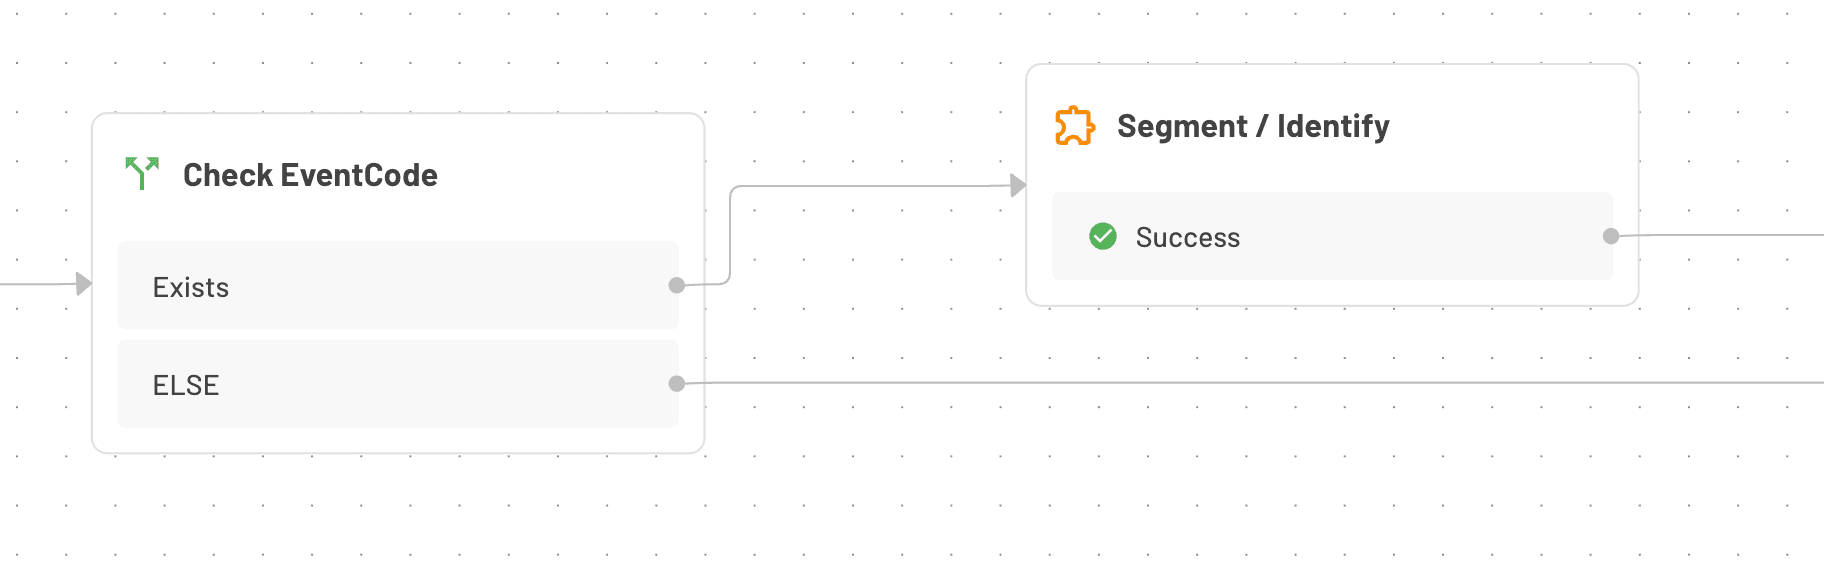Viewport: 1824px width, 584px height.
Task: Select the Exists condition label
Action: click(x=191, y=286)
